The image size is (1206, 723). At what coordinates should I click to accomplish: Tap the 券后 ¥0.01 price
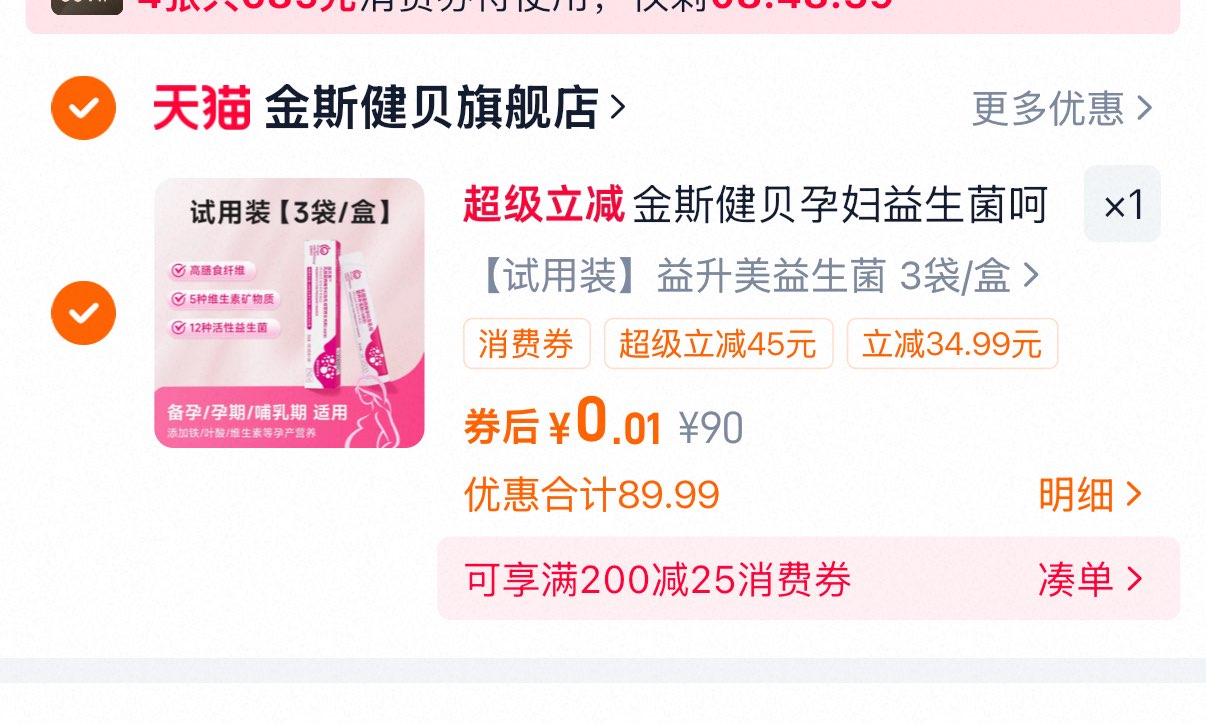(563, 423)
